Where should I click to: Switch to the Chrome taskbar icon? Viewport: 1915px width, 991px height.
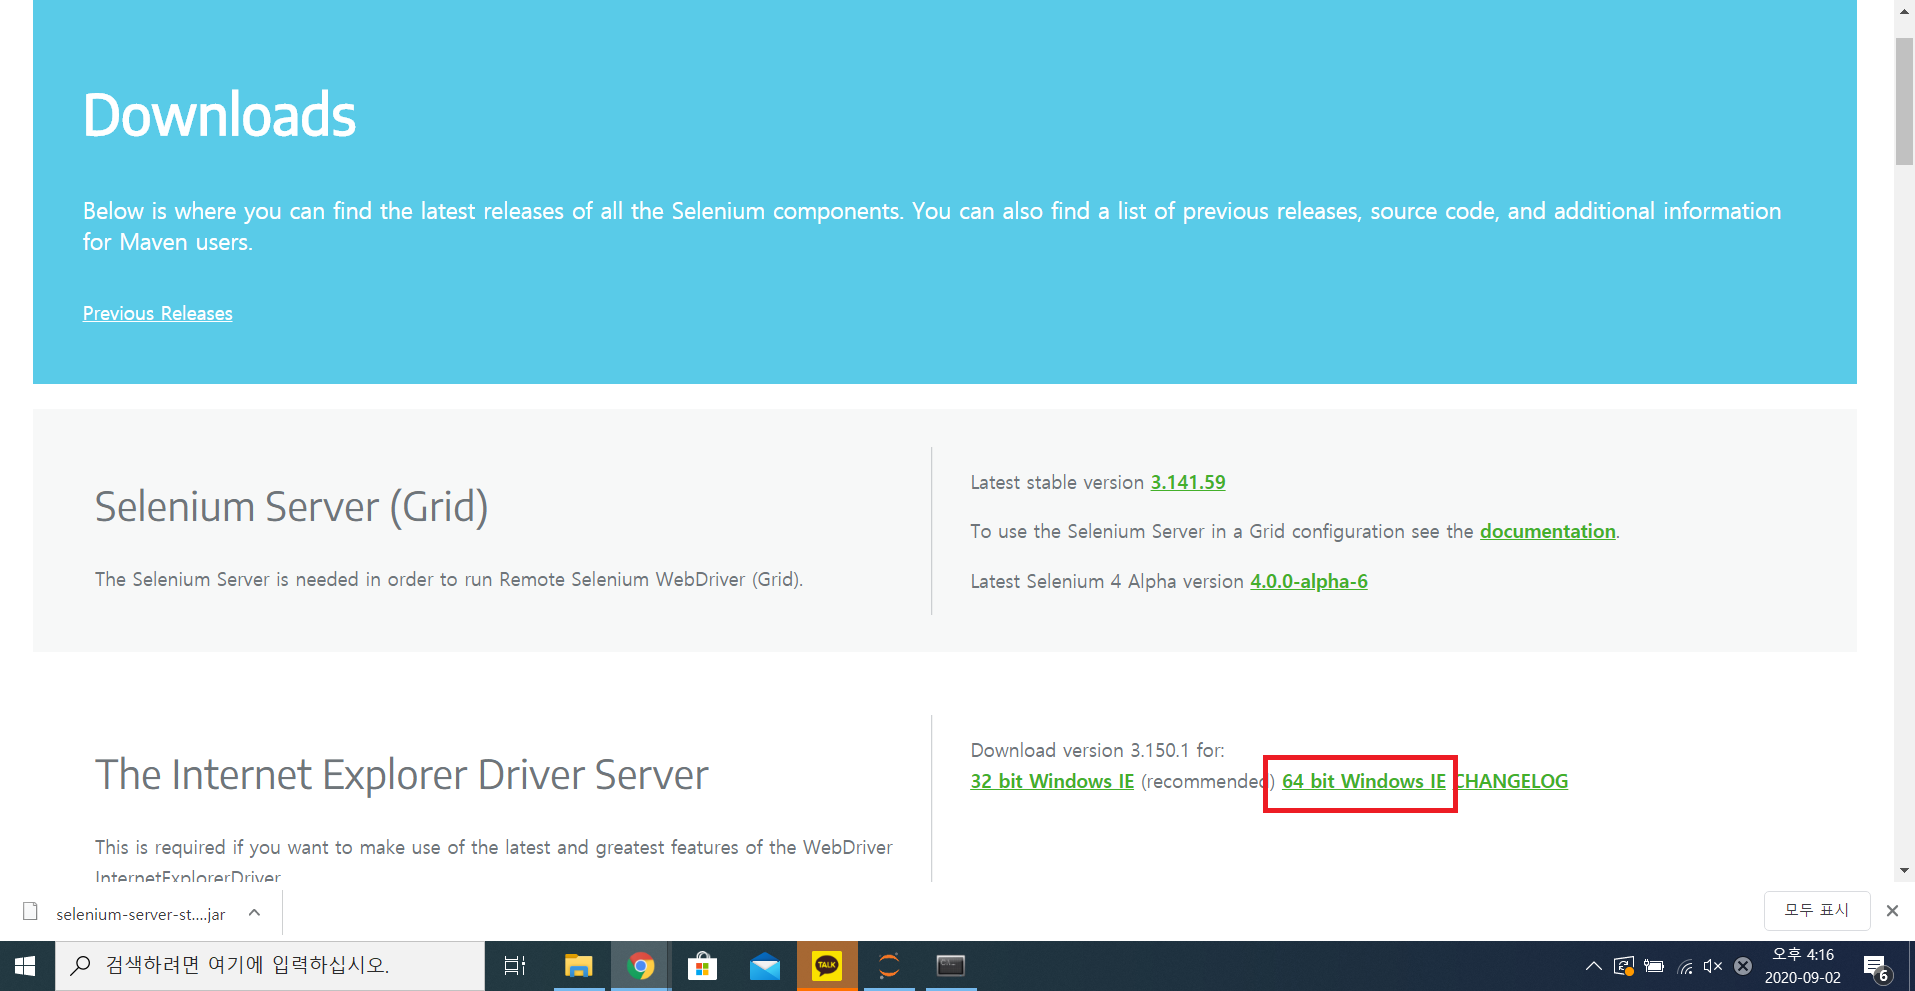pyautogui.click(x=641, y=966)
